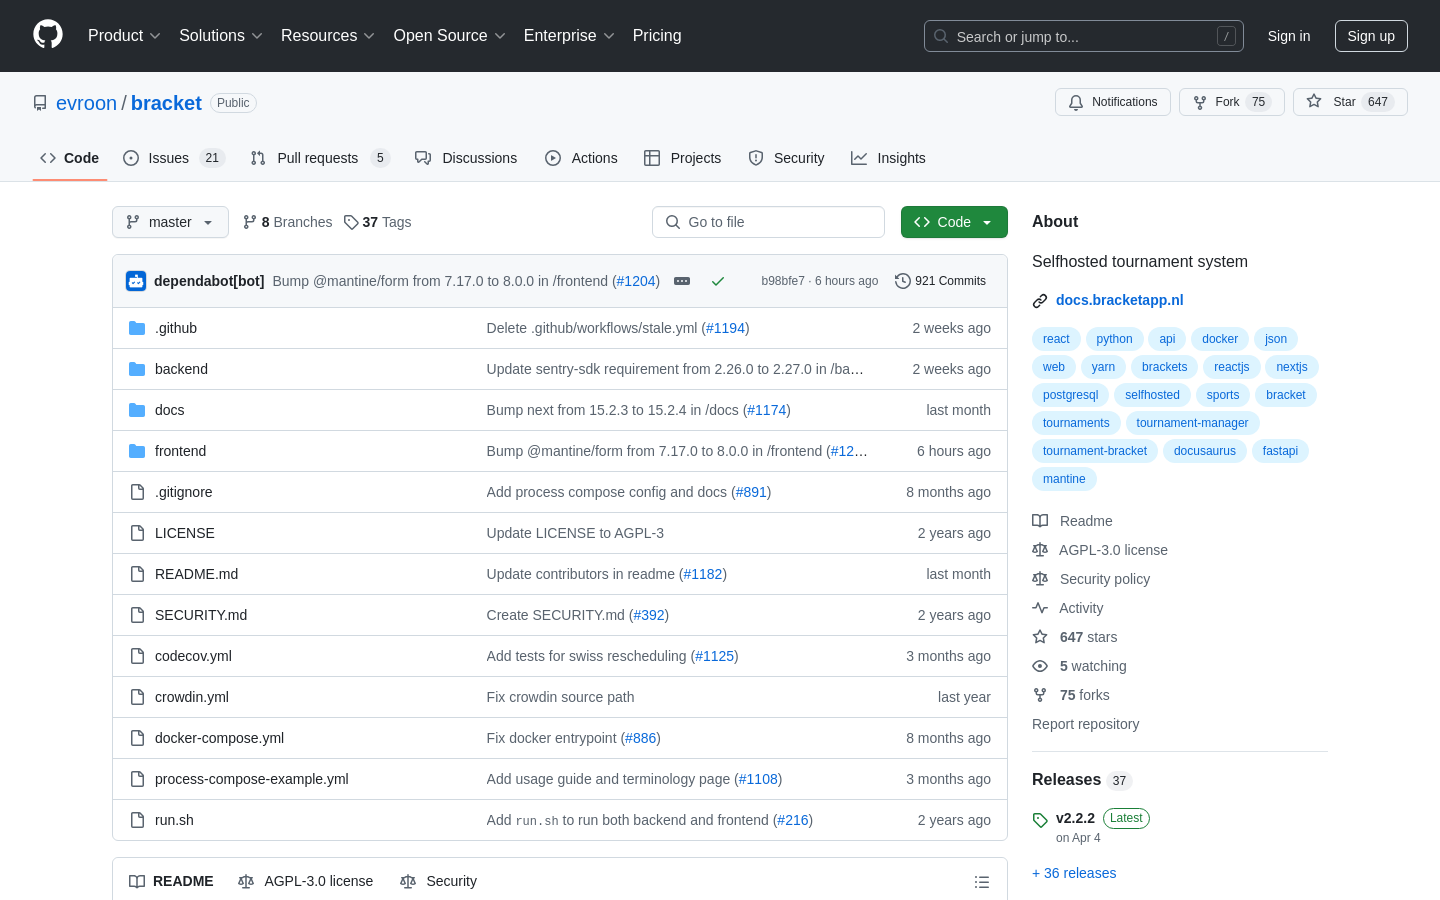Open the docker-compose.yml file
This screenshot has width=1440, height=900.
219,738
